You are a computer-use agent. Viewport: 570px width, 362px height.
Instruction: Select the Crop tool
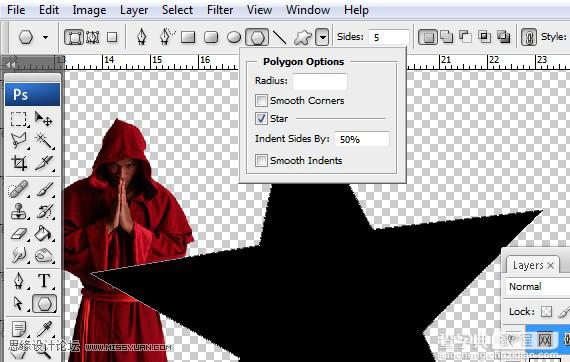coord(19,162)
